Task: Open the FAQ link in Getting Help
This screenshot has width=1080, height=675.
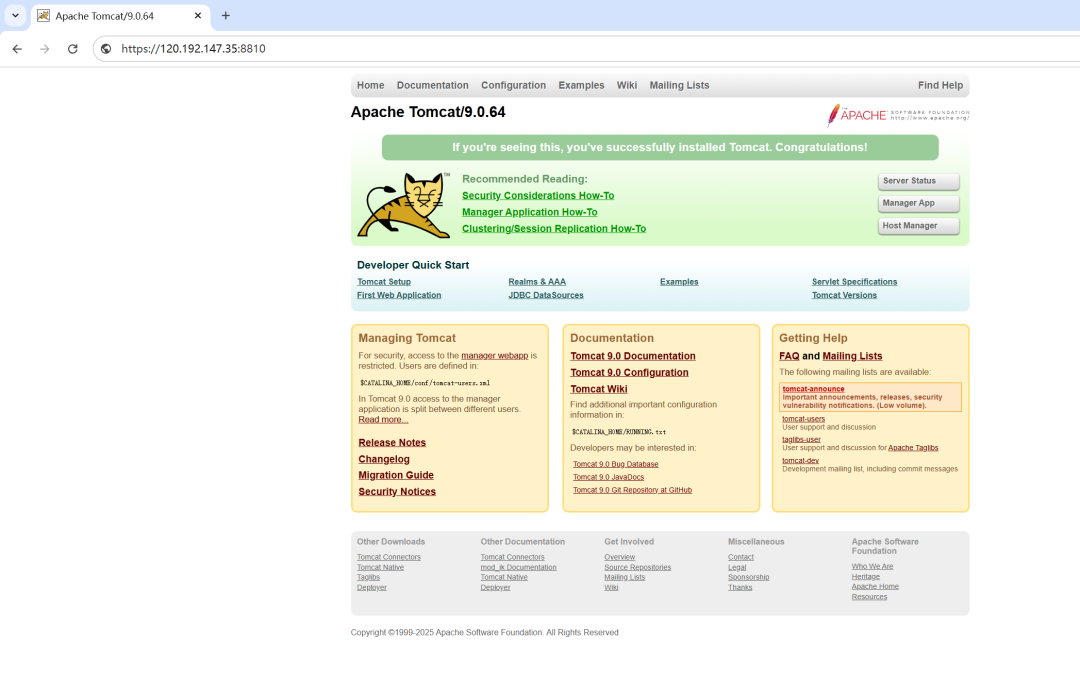Action: 789,356
